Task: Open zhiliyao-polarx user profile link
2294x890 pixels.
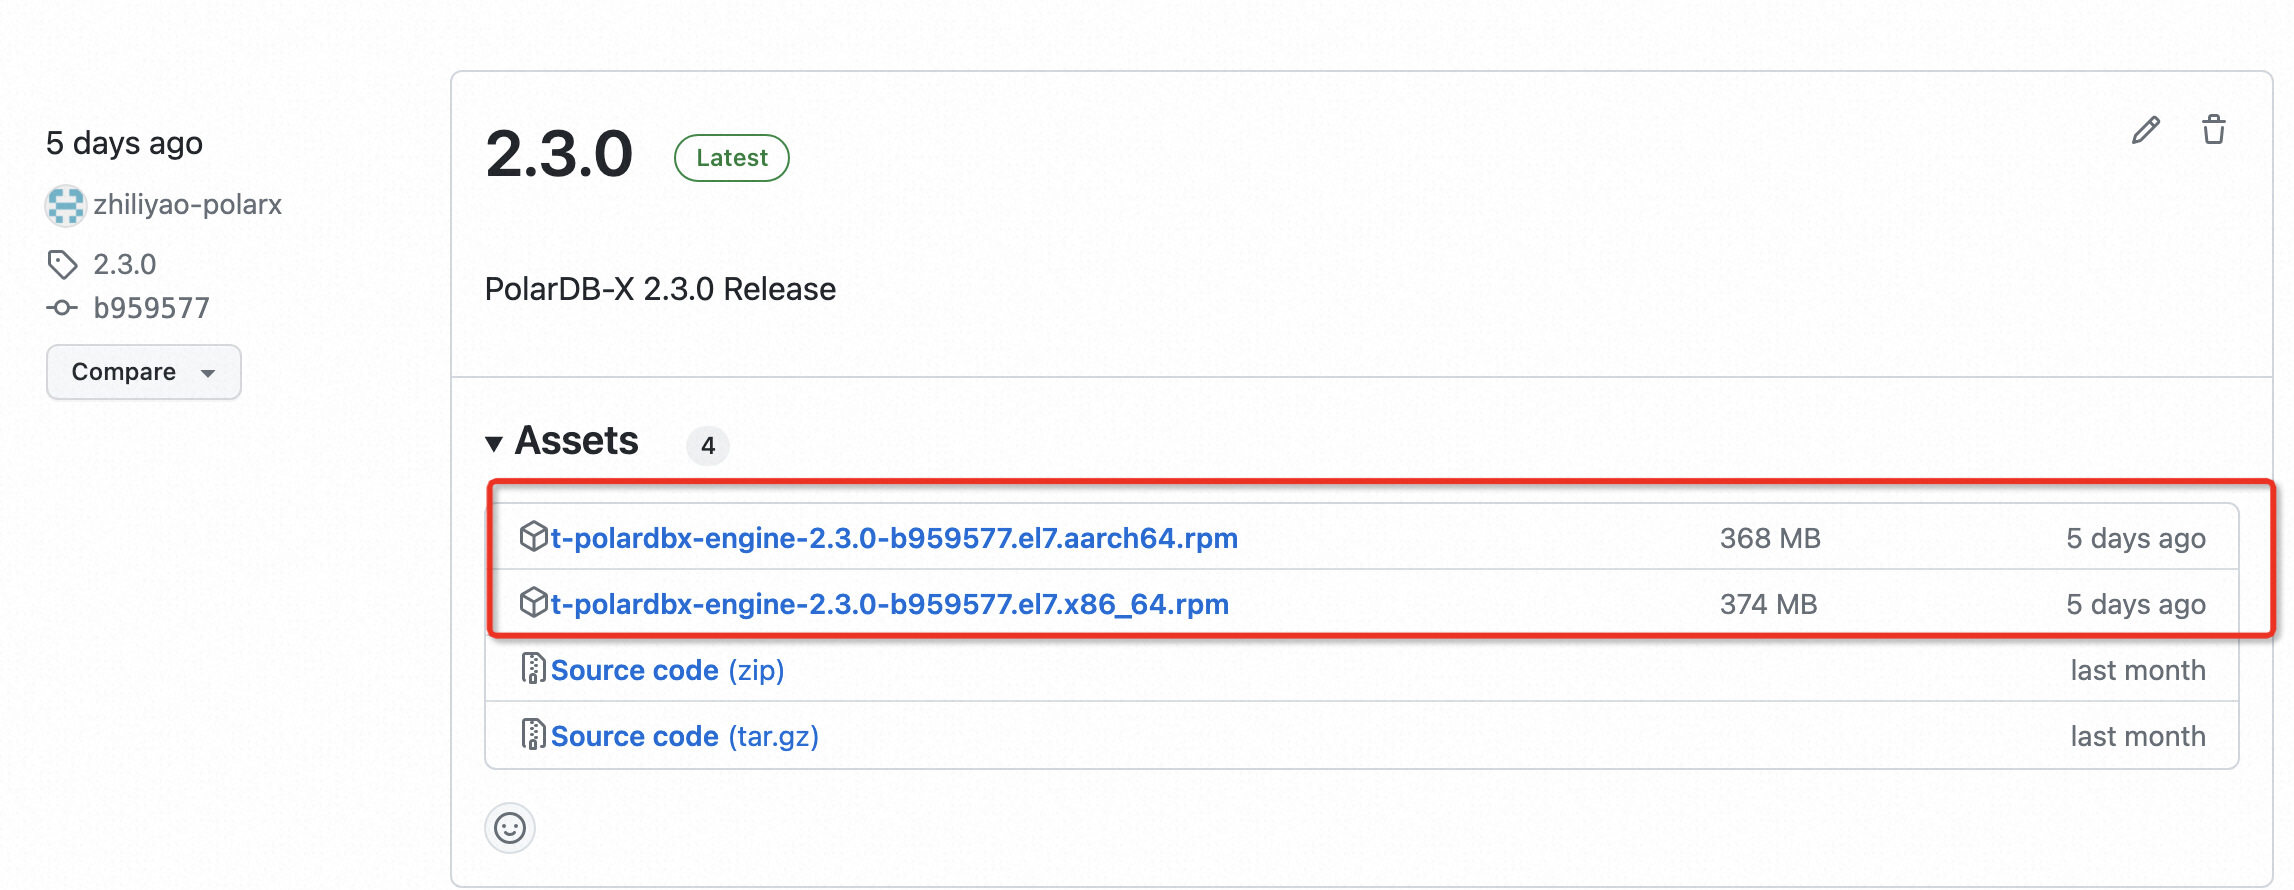Action: pos(187,205)
